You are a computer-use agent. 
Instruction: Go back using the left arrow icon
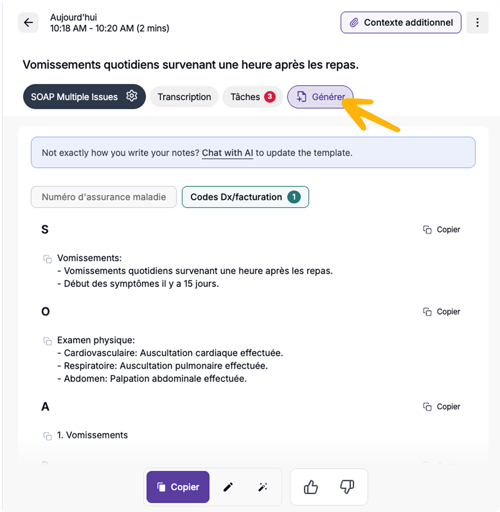(28, 23)
